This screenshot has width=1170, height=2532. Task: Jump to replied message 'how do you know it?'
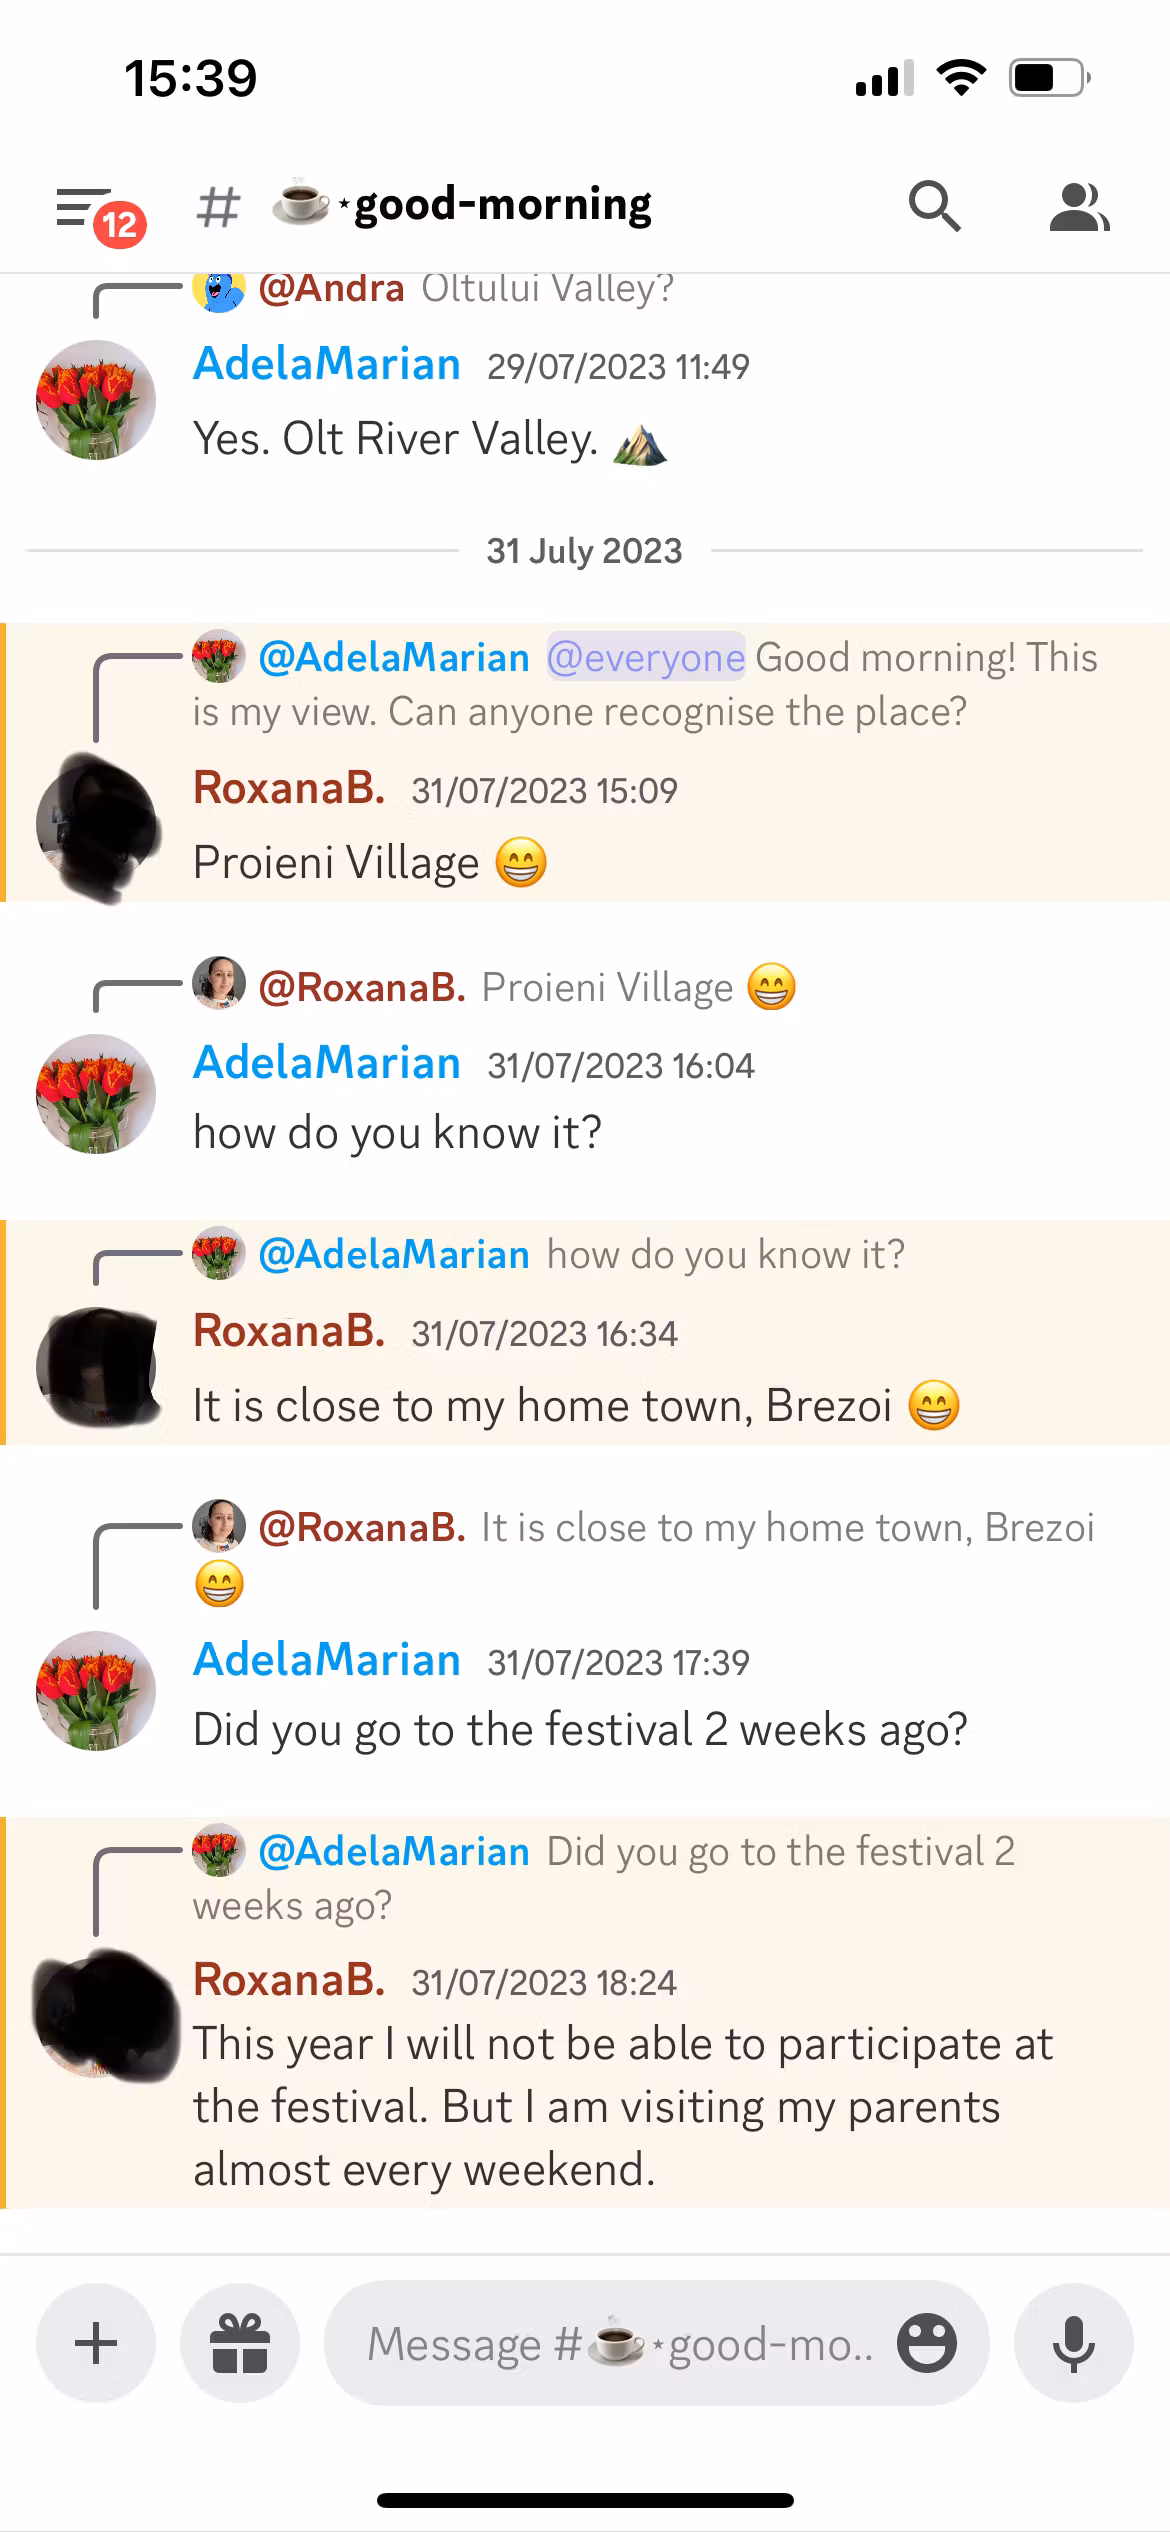coord(725,1254)
